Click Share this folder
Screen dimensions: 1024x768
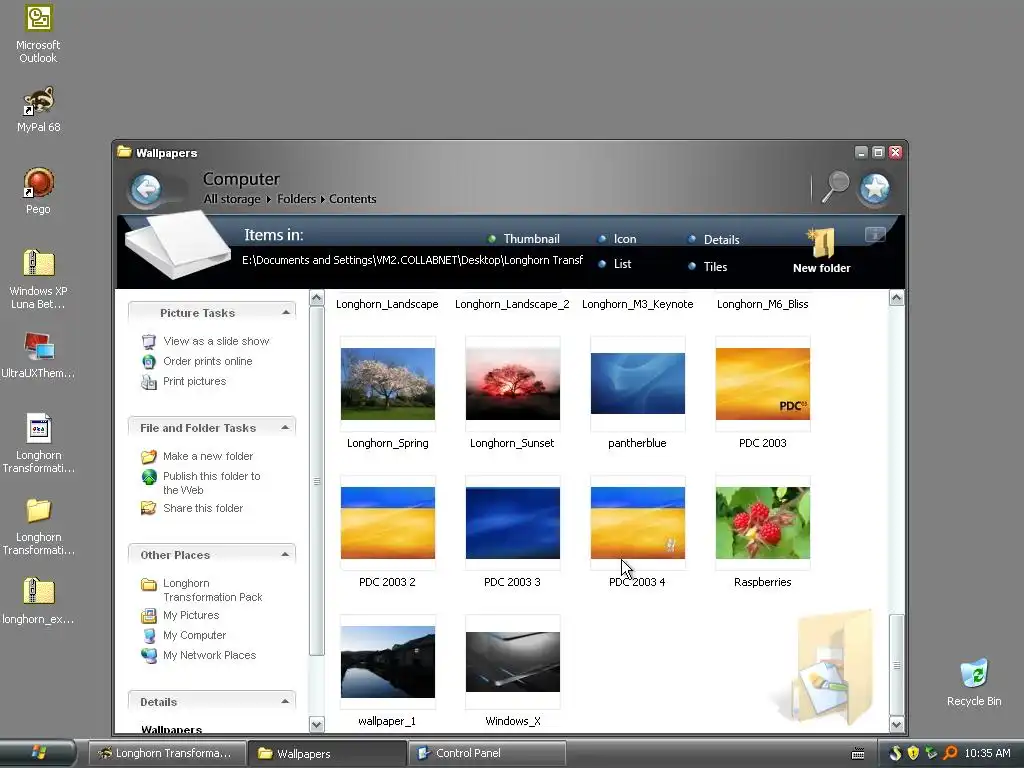(x=203, y=508)
